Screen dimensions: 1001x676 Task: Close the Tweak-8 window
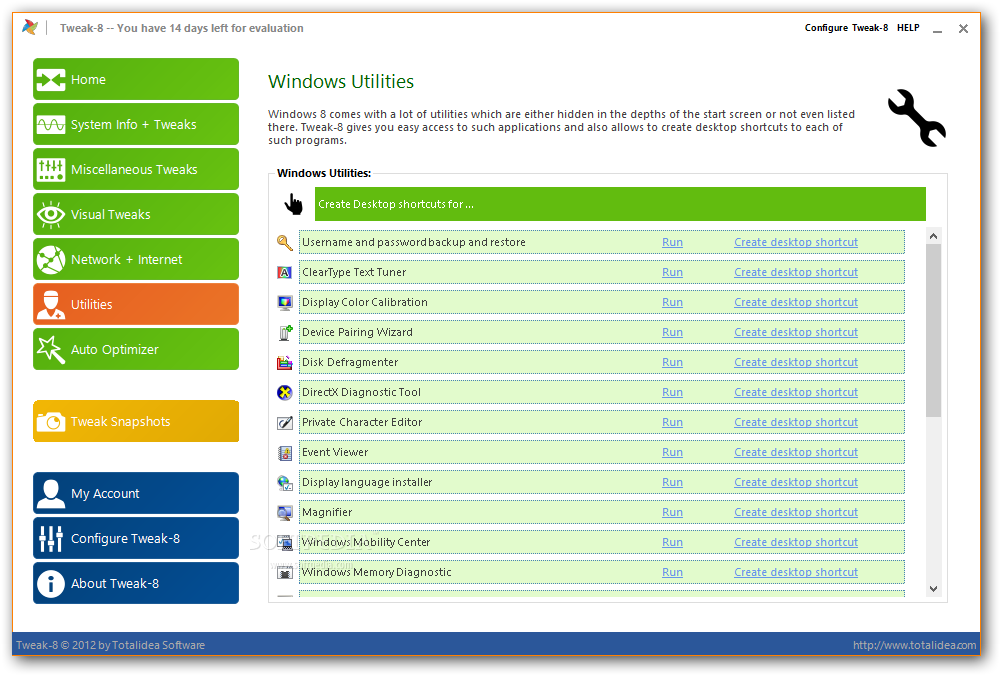click(x=963, y=29)
